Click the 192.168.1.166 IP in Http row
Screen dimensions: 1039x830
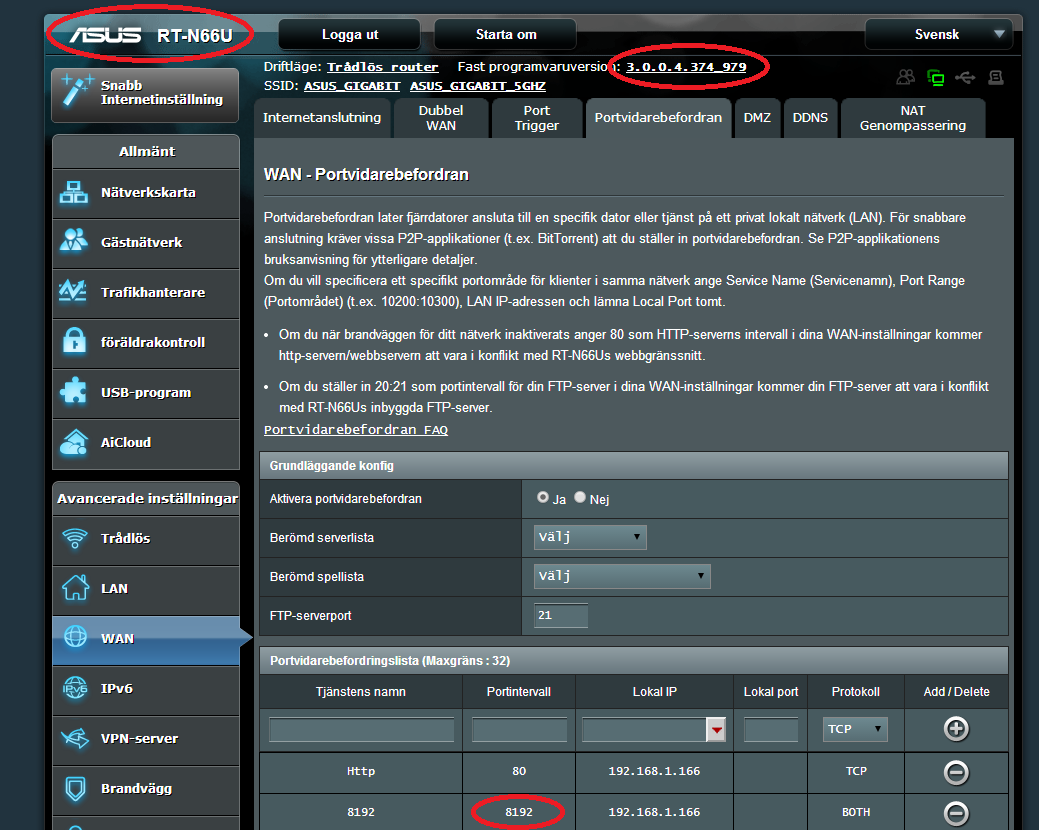point(654,771)
